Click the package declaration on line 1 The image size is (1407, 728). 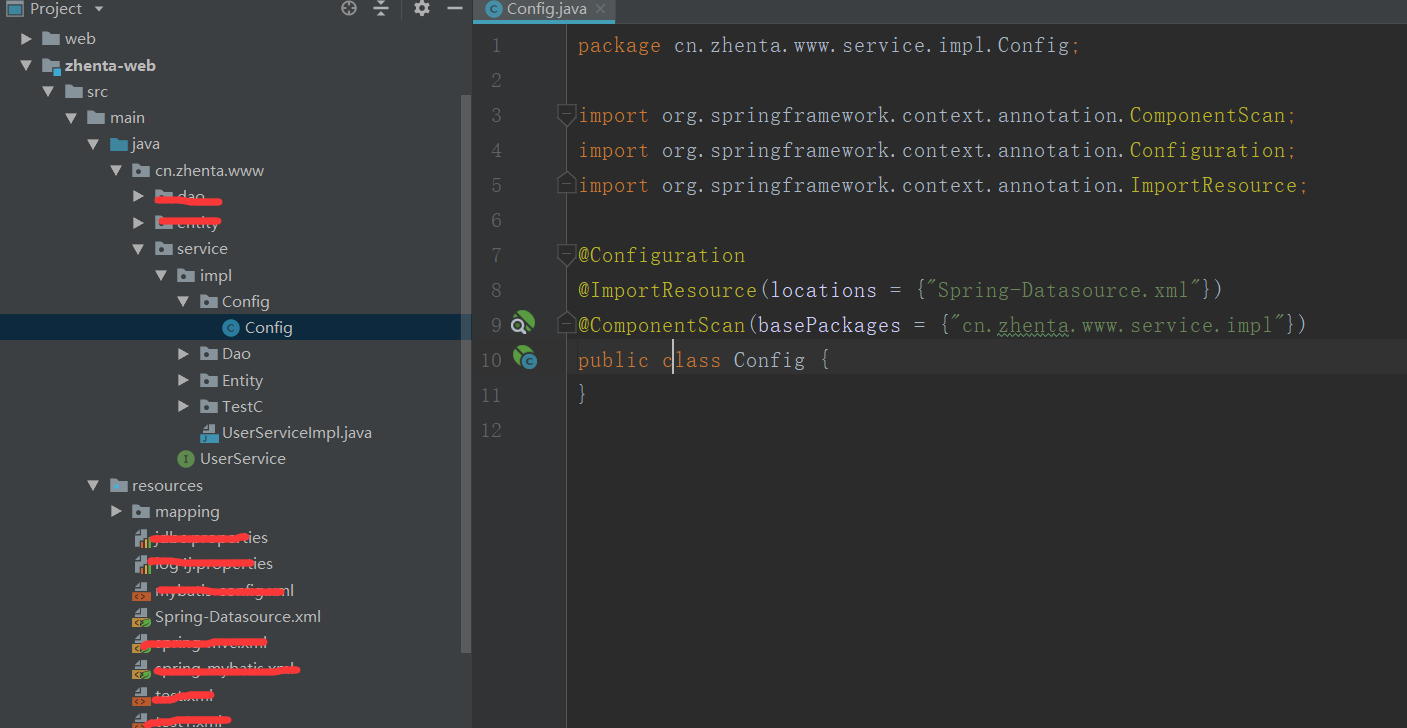pos(829,46)
